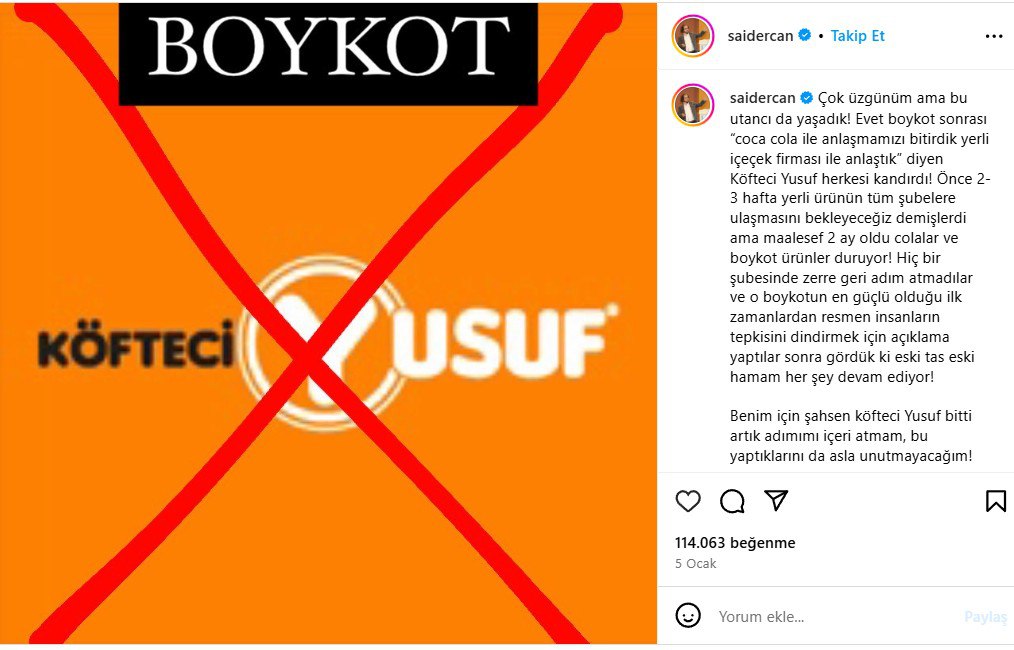Open more options three-dot menu
This screenshot has height=650, width=1014.
click(993, 36)
